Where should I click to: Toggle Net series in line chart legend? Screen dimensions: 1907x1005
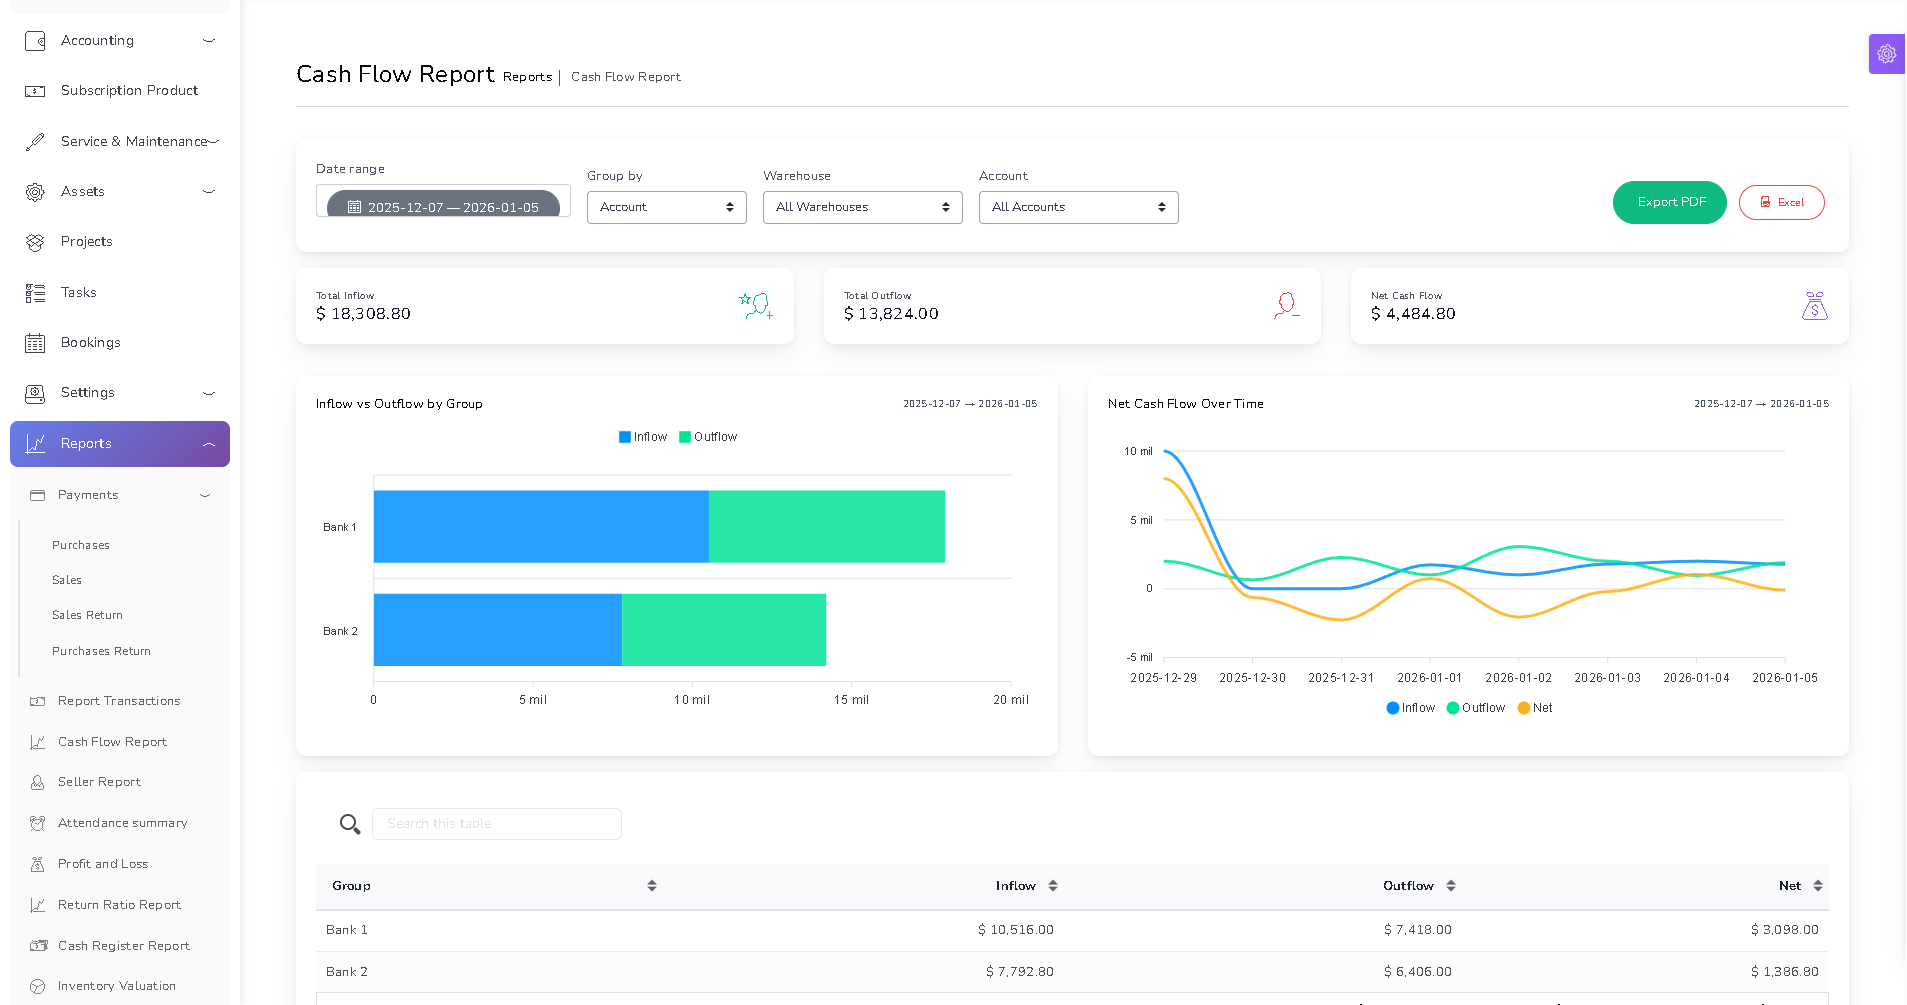(1535, 708)
